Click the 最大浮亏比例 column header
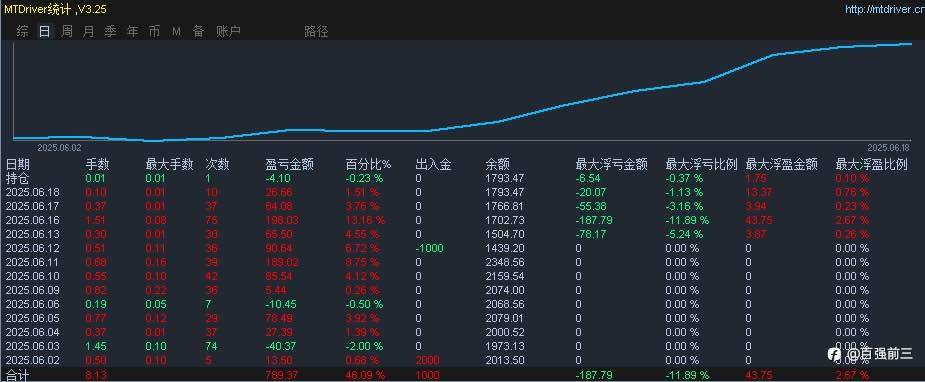Screen dimensions: 925x382 (x=701, y=164)
